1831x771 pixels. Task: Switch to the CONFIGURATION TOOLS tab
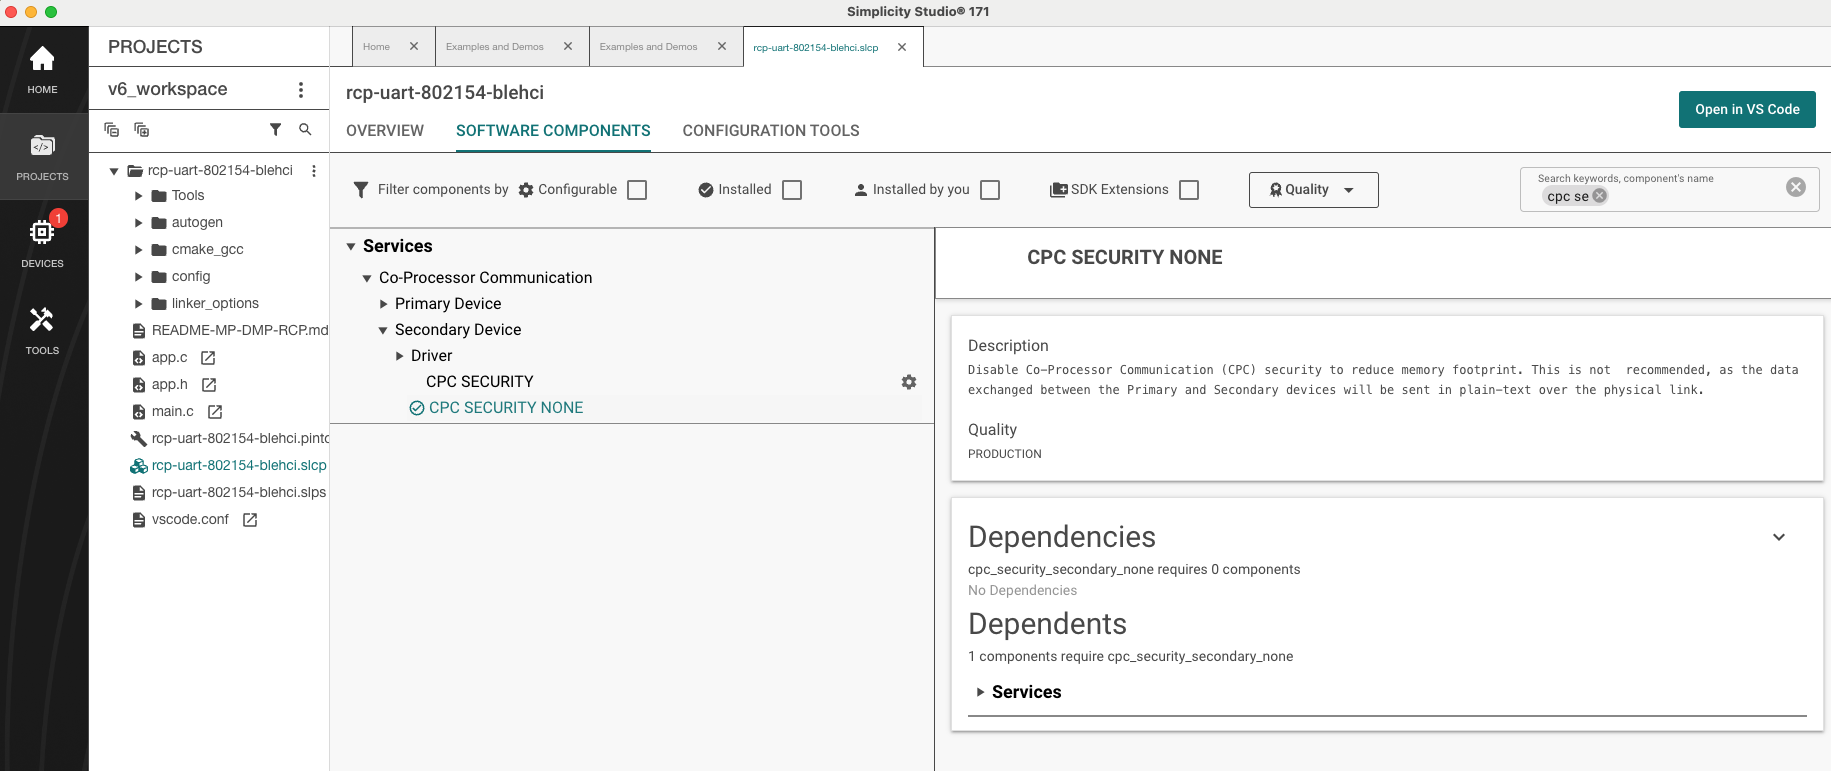click(771, 131)
